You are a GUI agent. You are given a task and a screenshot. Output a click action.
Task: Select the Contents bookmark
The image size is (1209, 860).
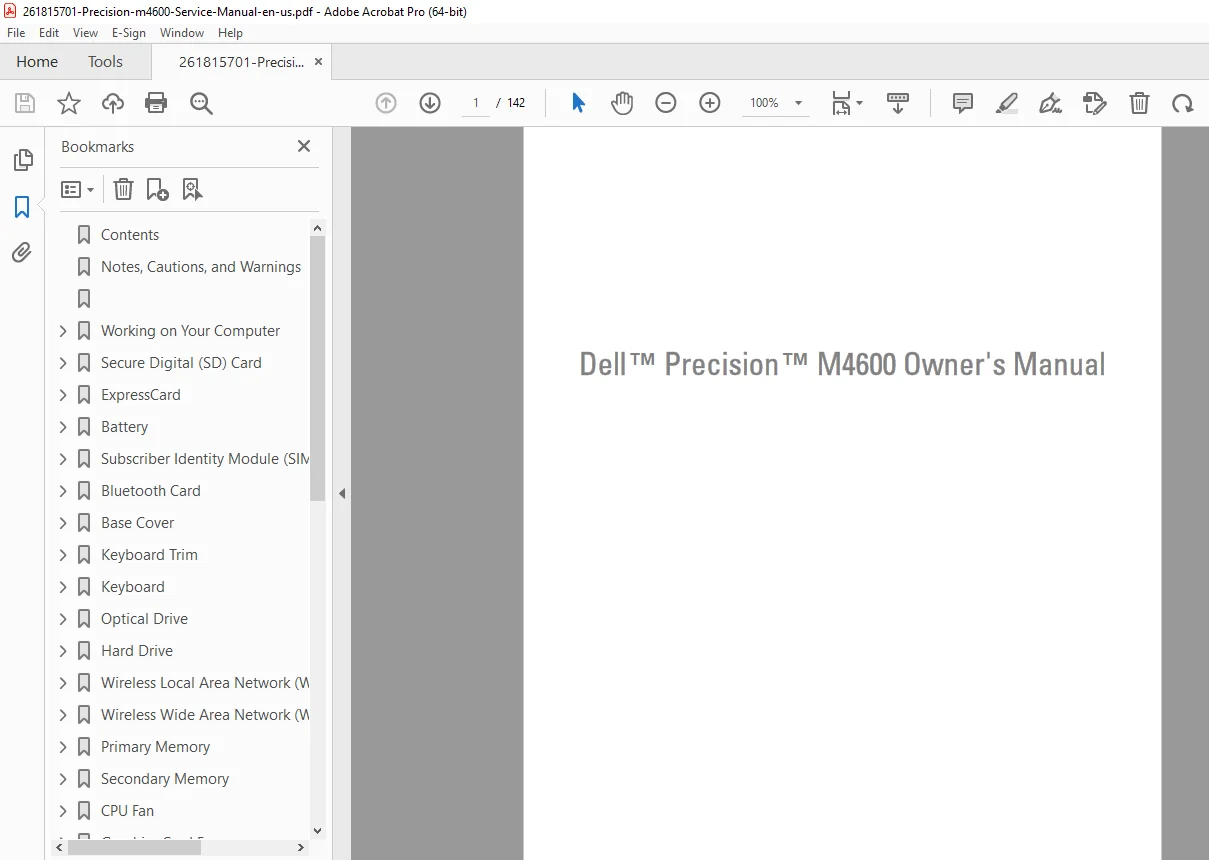130,235
